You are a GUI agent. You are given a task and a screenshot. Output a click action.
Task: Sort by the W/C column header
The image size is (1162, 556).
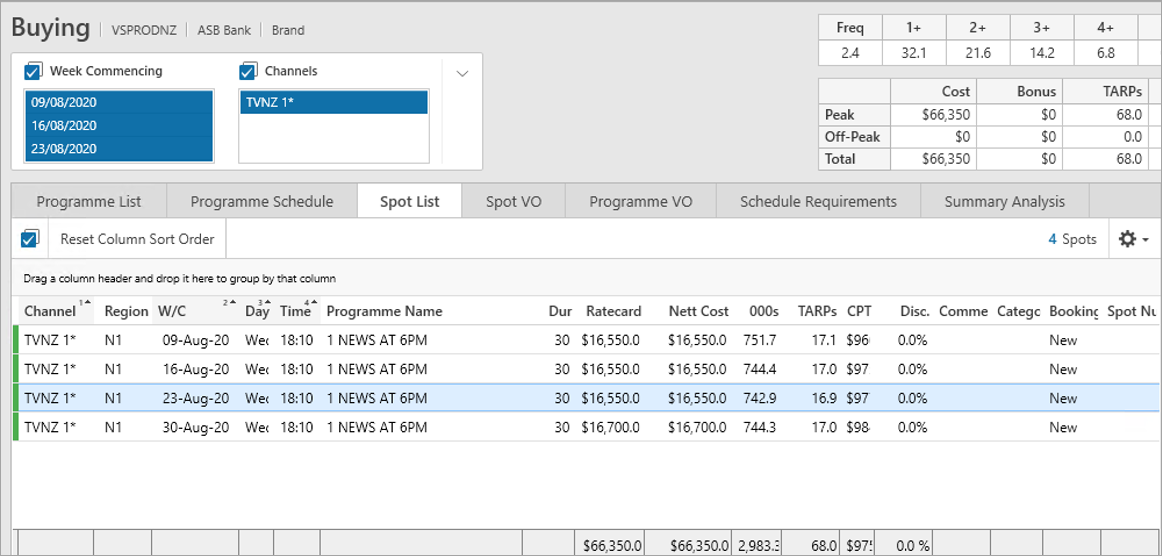point(196,311)
